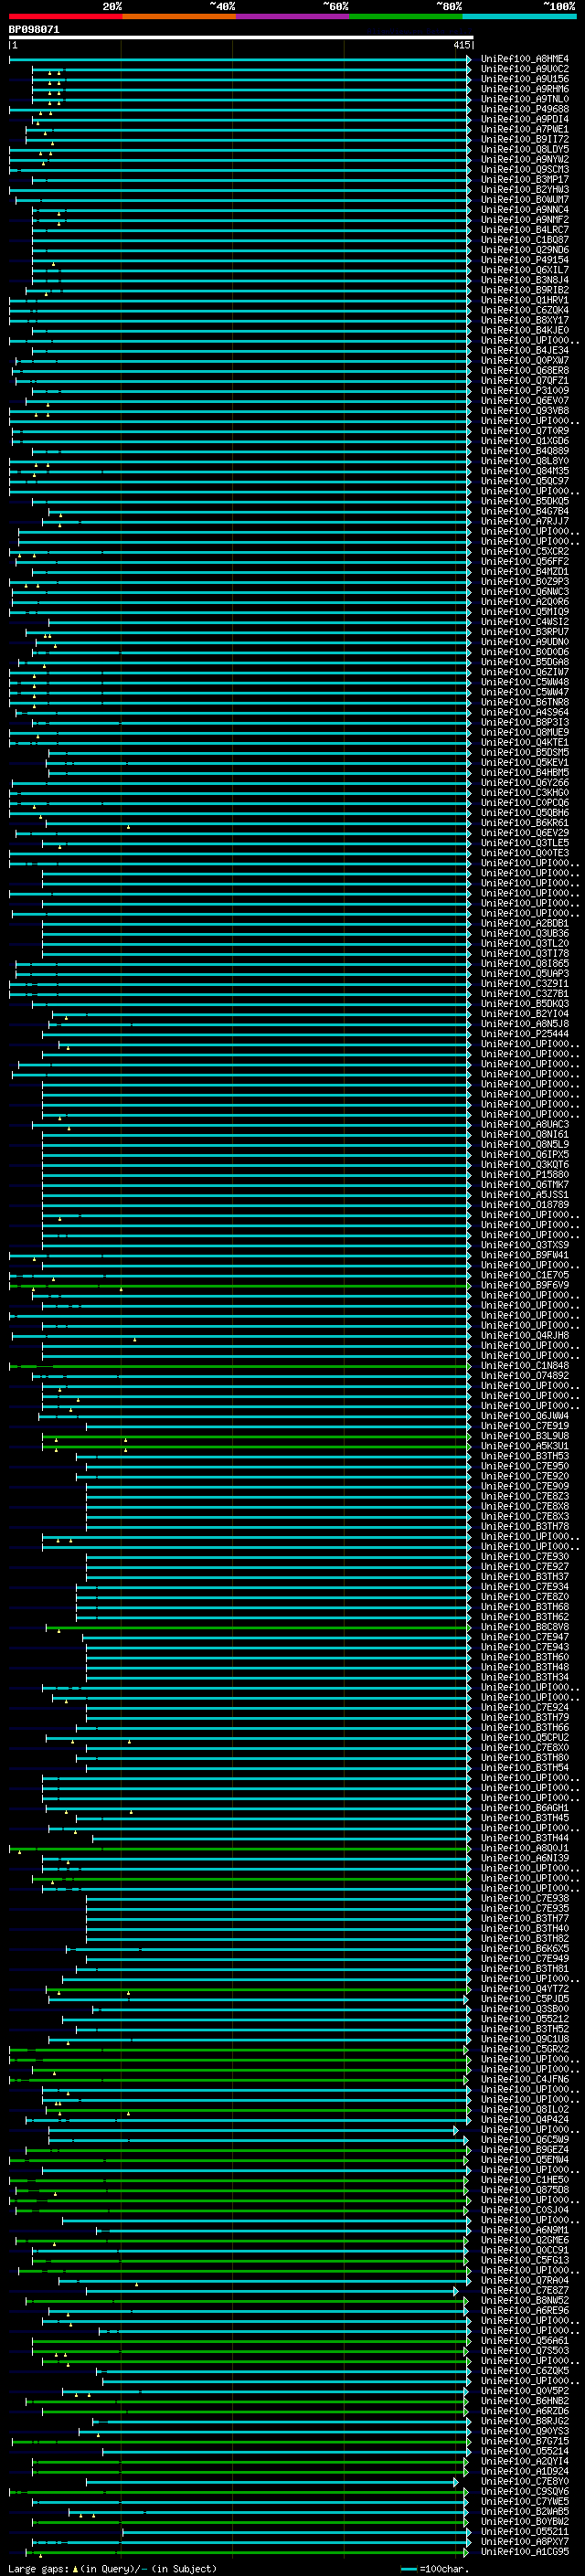Click the UniRef100_C5XCR2 label
585x2576 pixels.
[525, 552]
